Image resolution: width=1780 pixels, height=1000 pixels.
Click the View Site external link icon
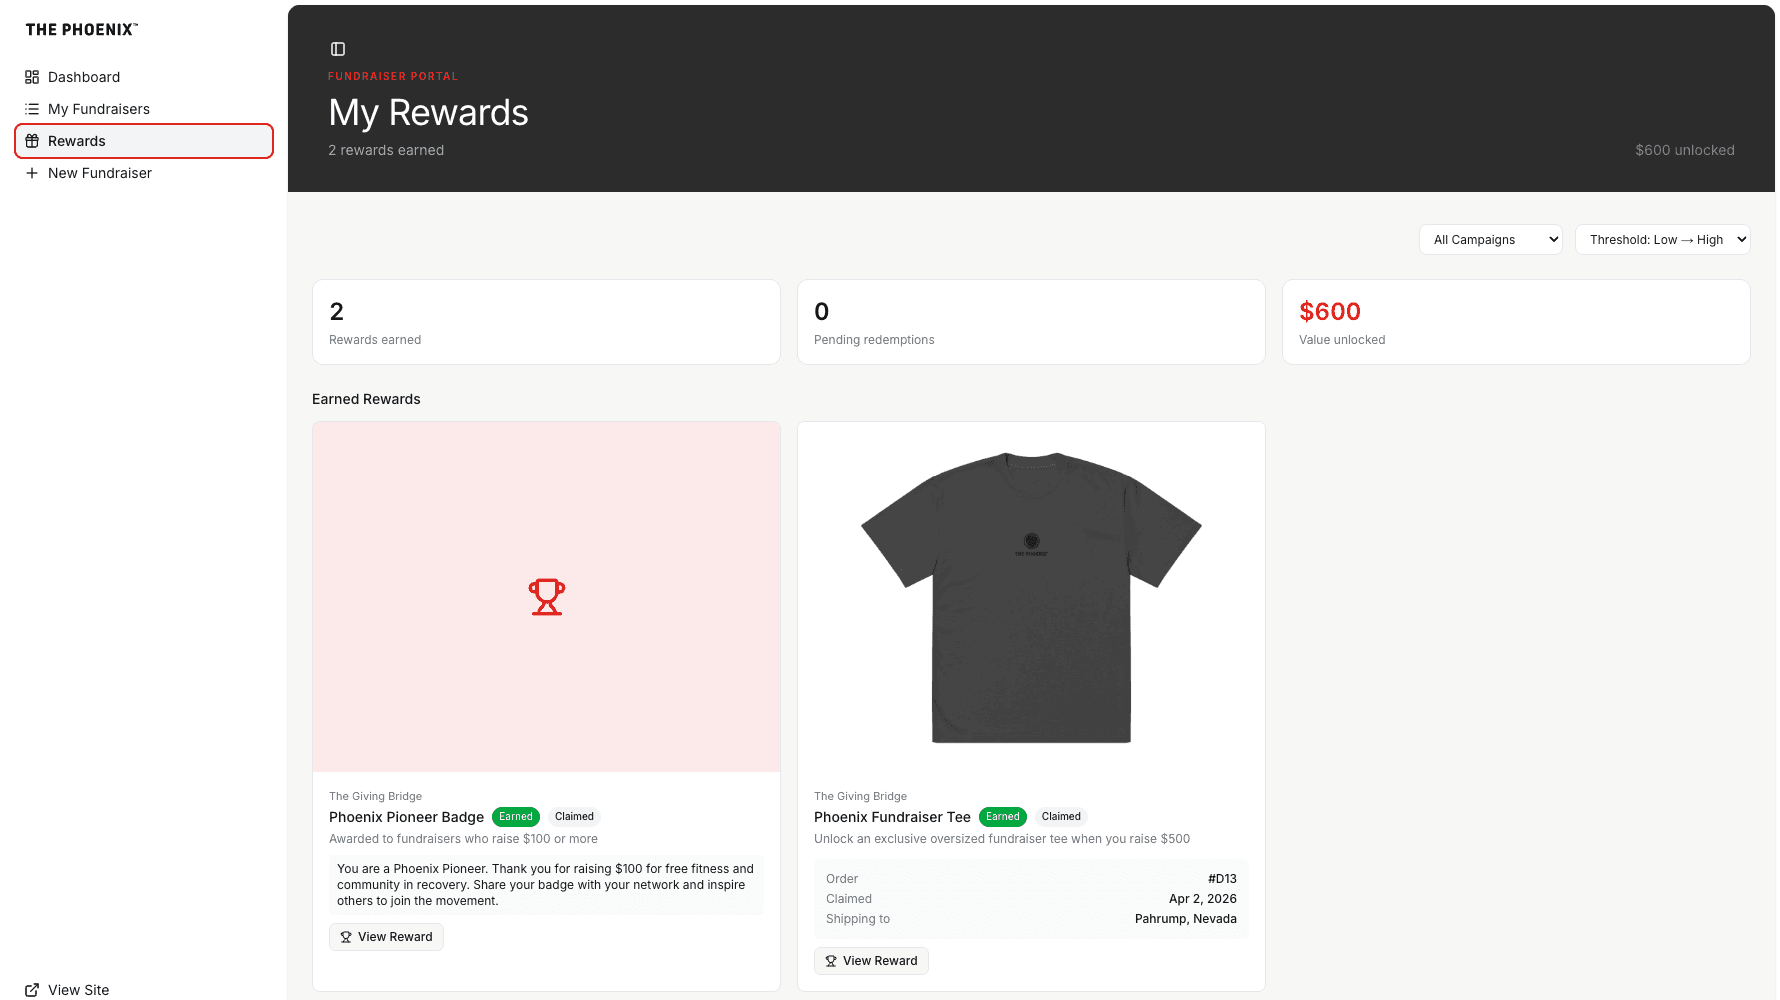(x=32, y=990)
